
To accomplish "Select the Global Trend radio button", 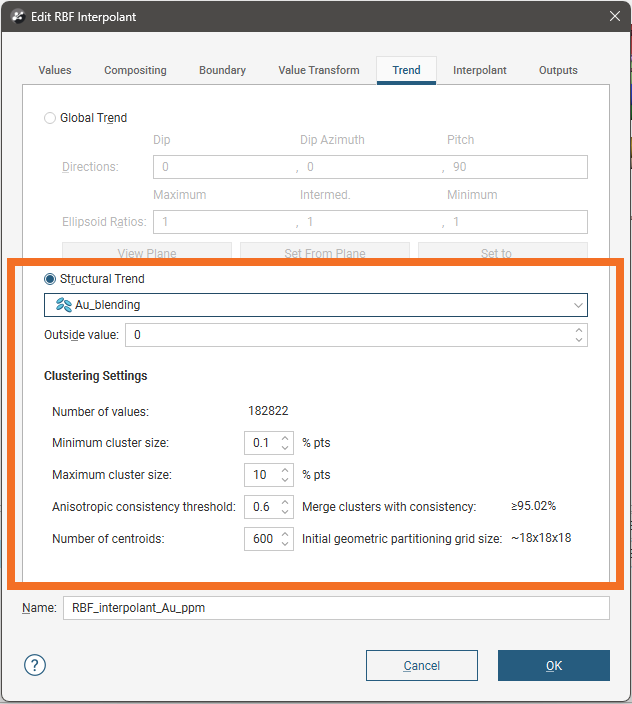I will pos(51,118).
